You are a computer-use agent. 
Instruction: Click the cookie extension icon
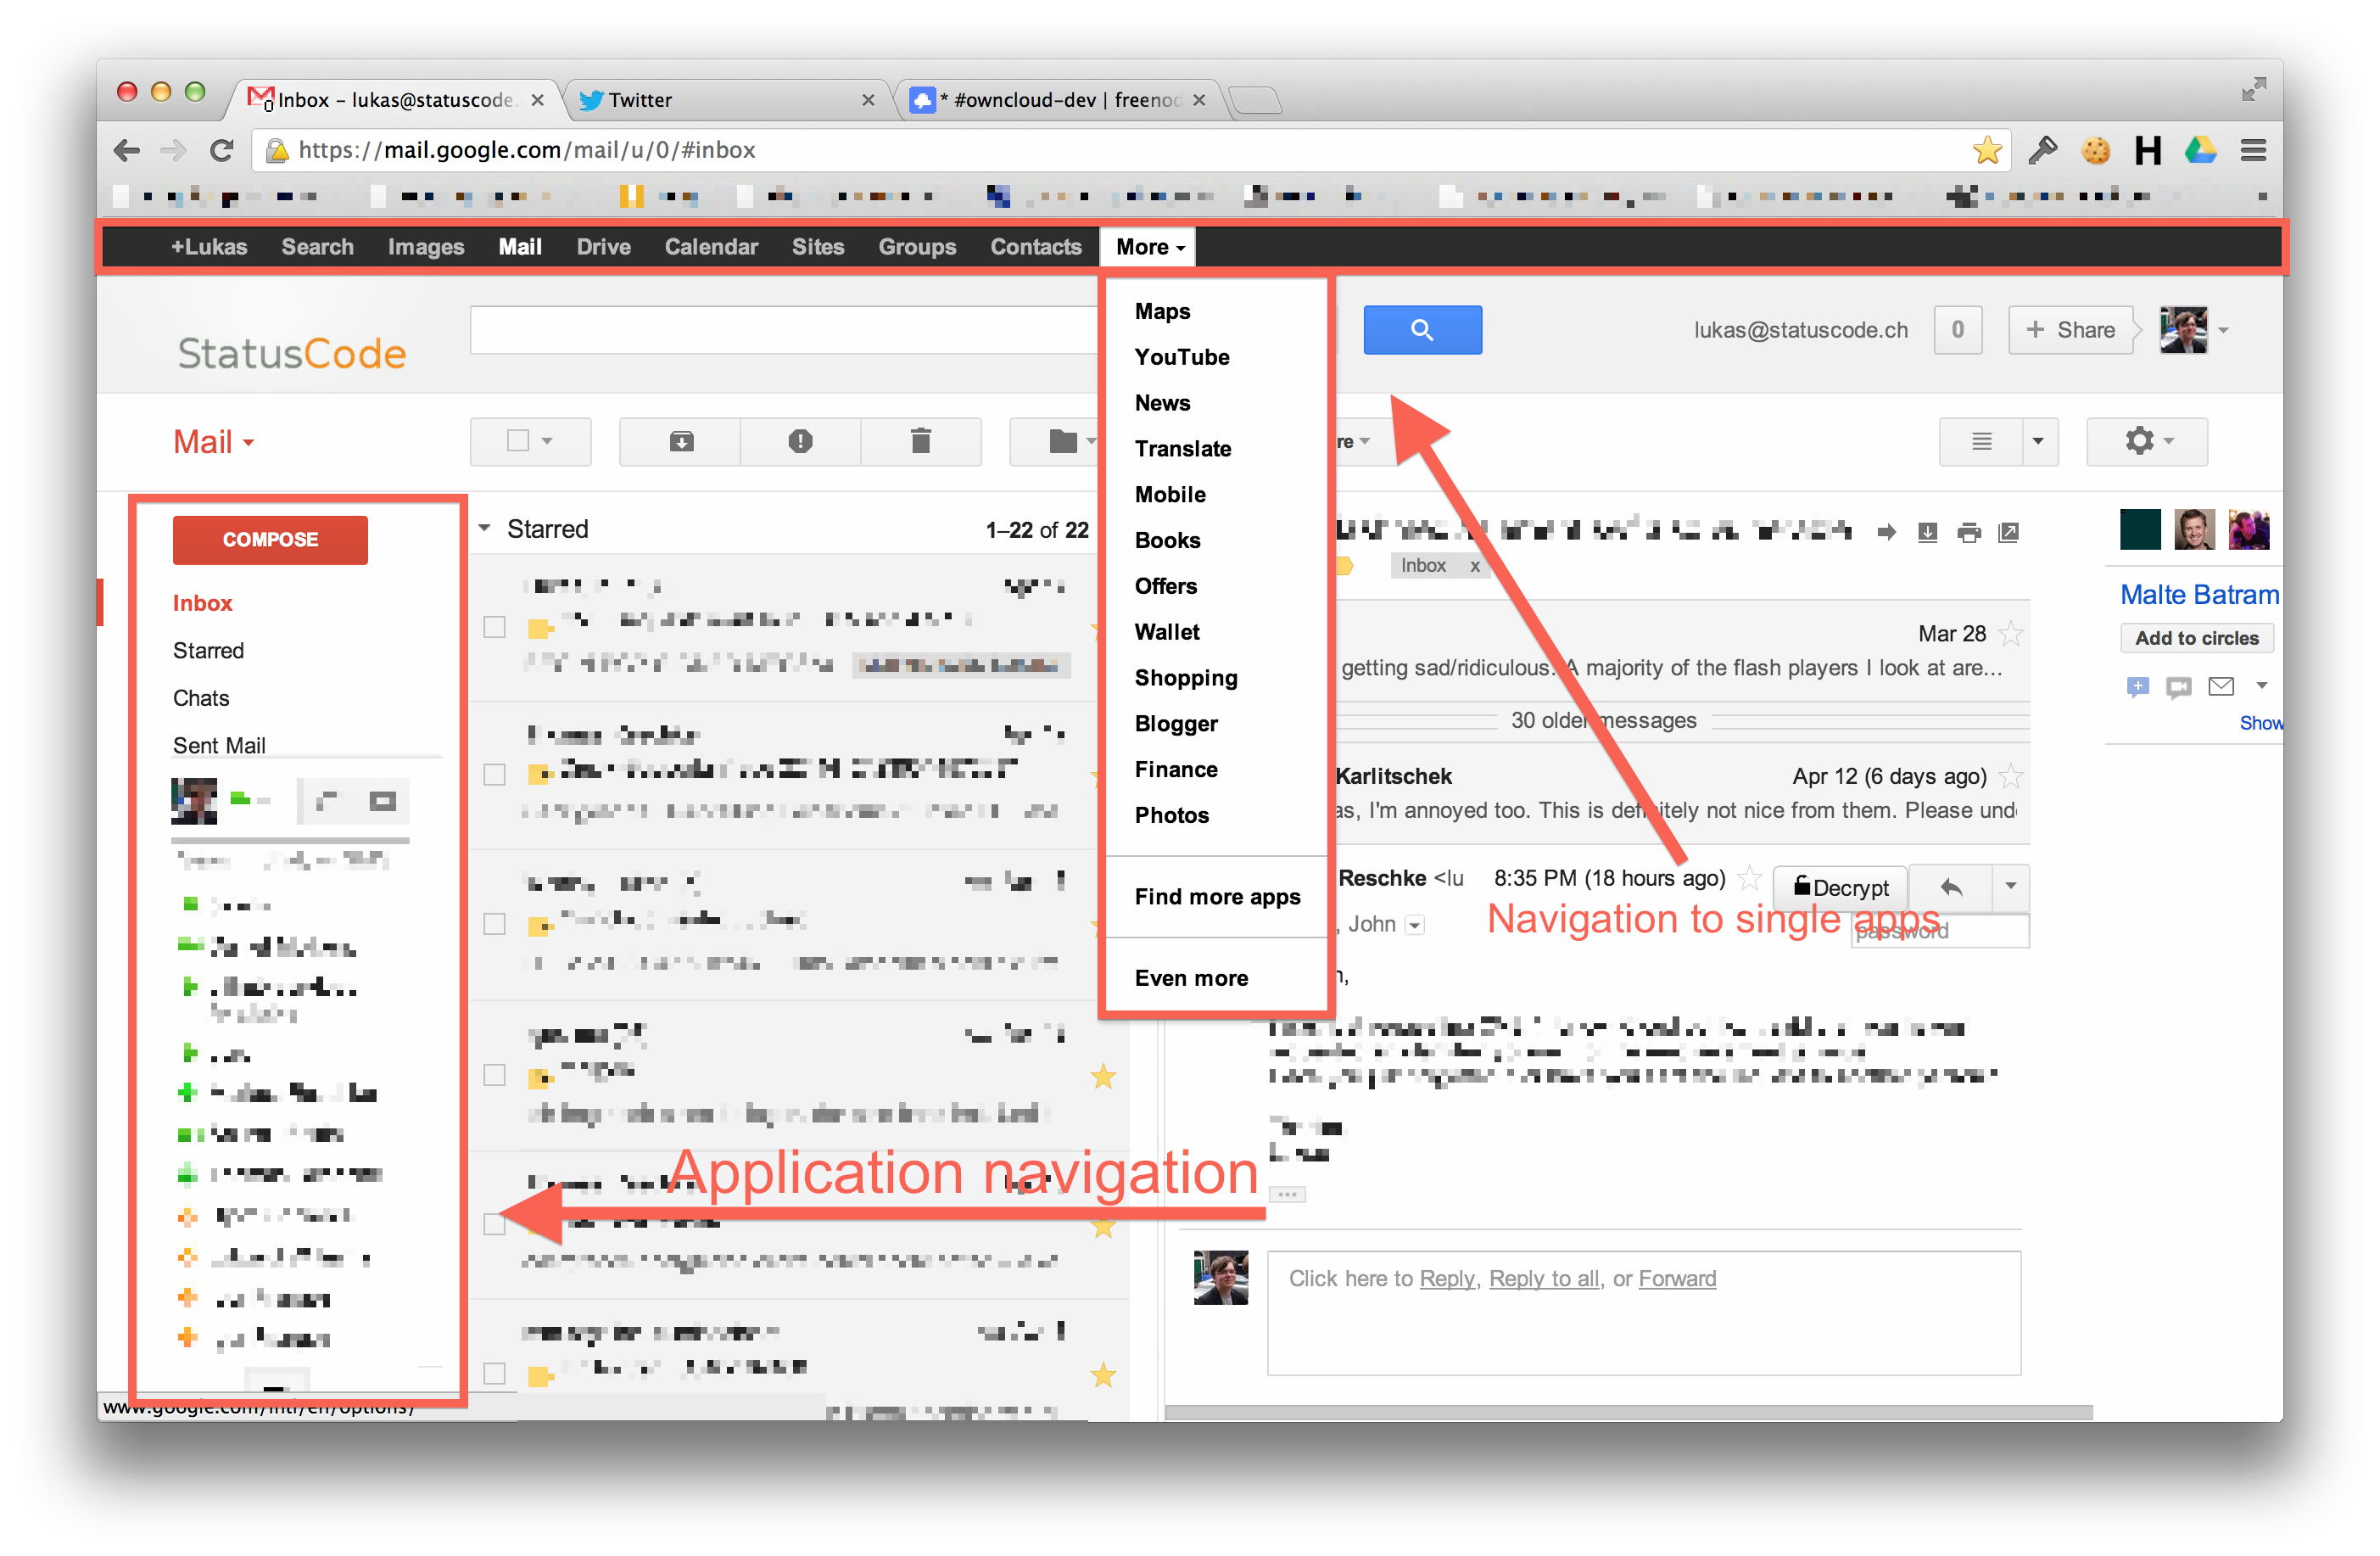[2095, 151]
